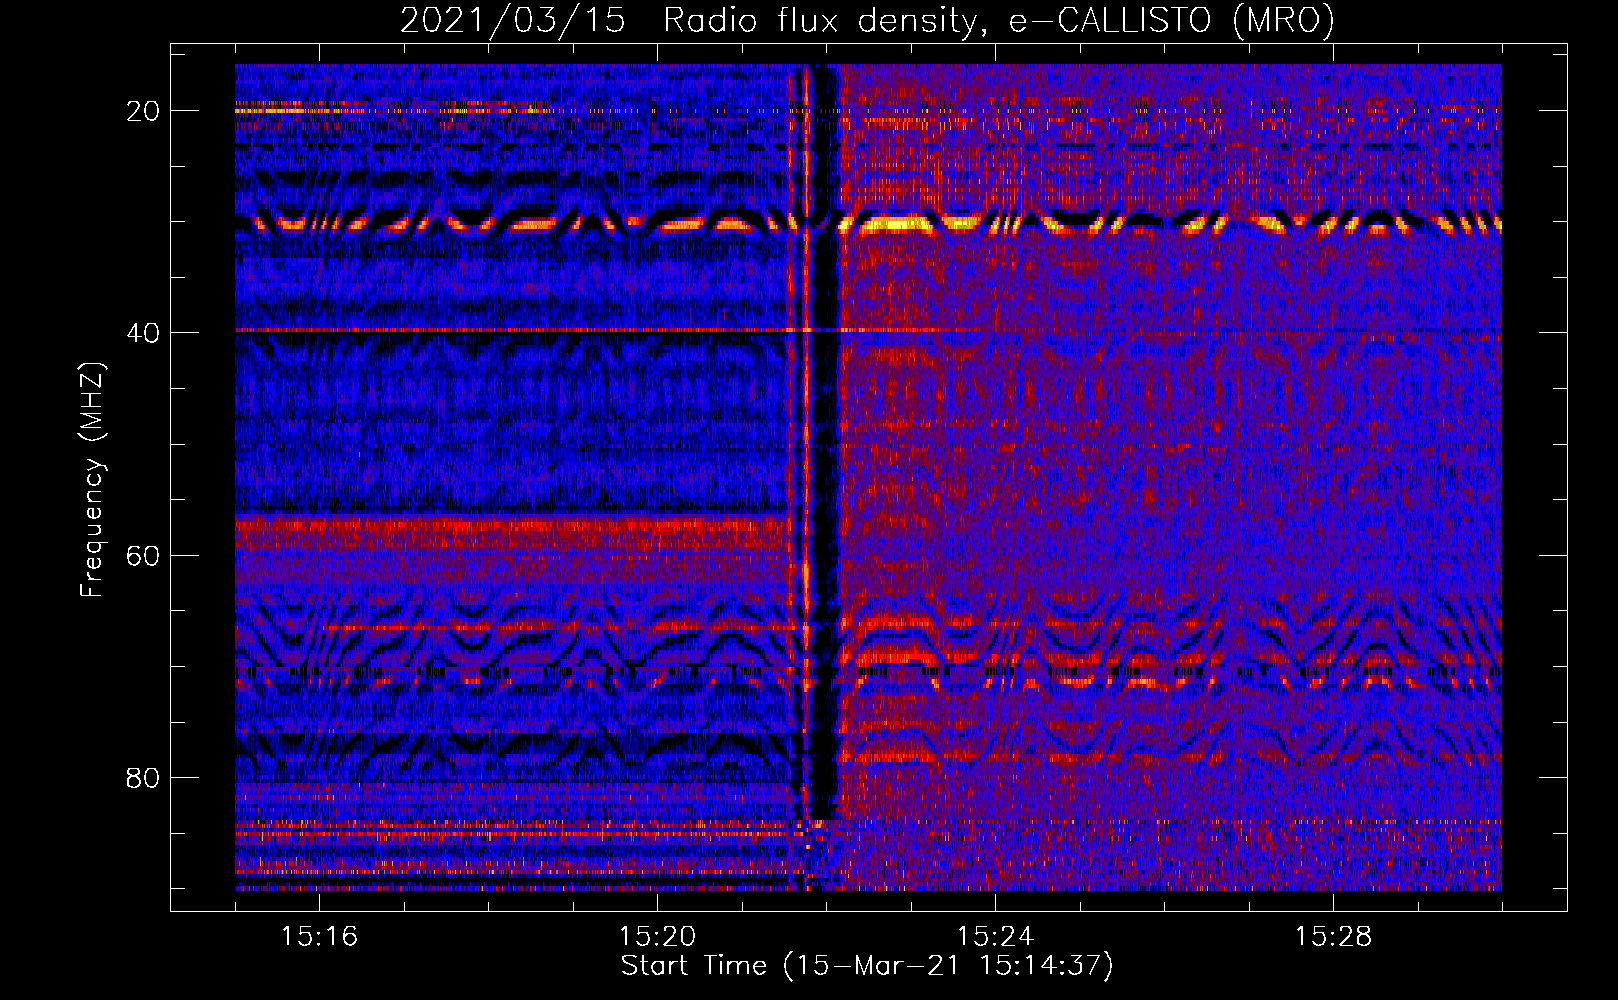Viewport: 1618px width, 1000px height.
Task: Click the 15:24 time tick label
Action: point(995,936)
